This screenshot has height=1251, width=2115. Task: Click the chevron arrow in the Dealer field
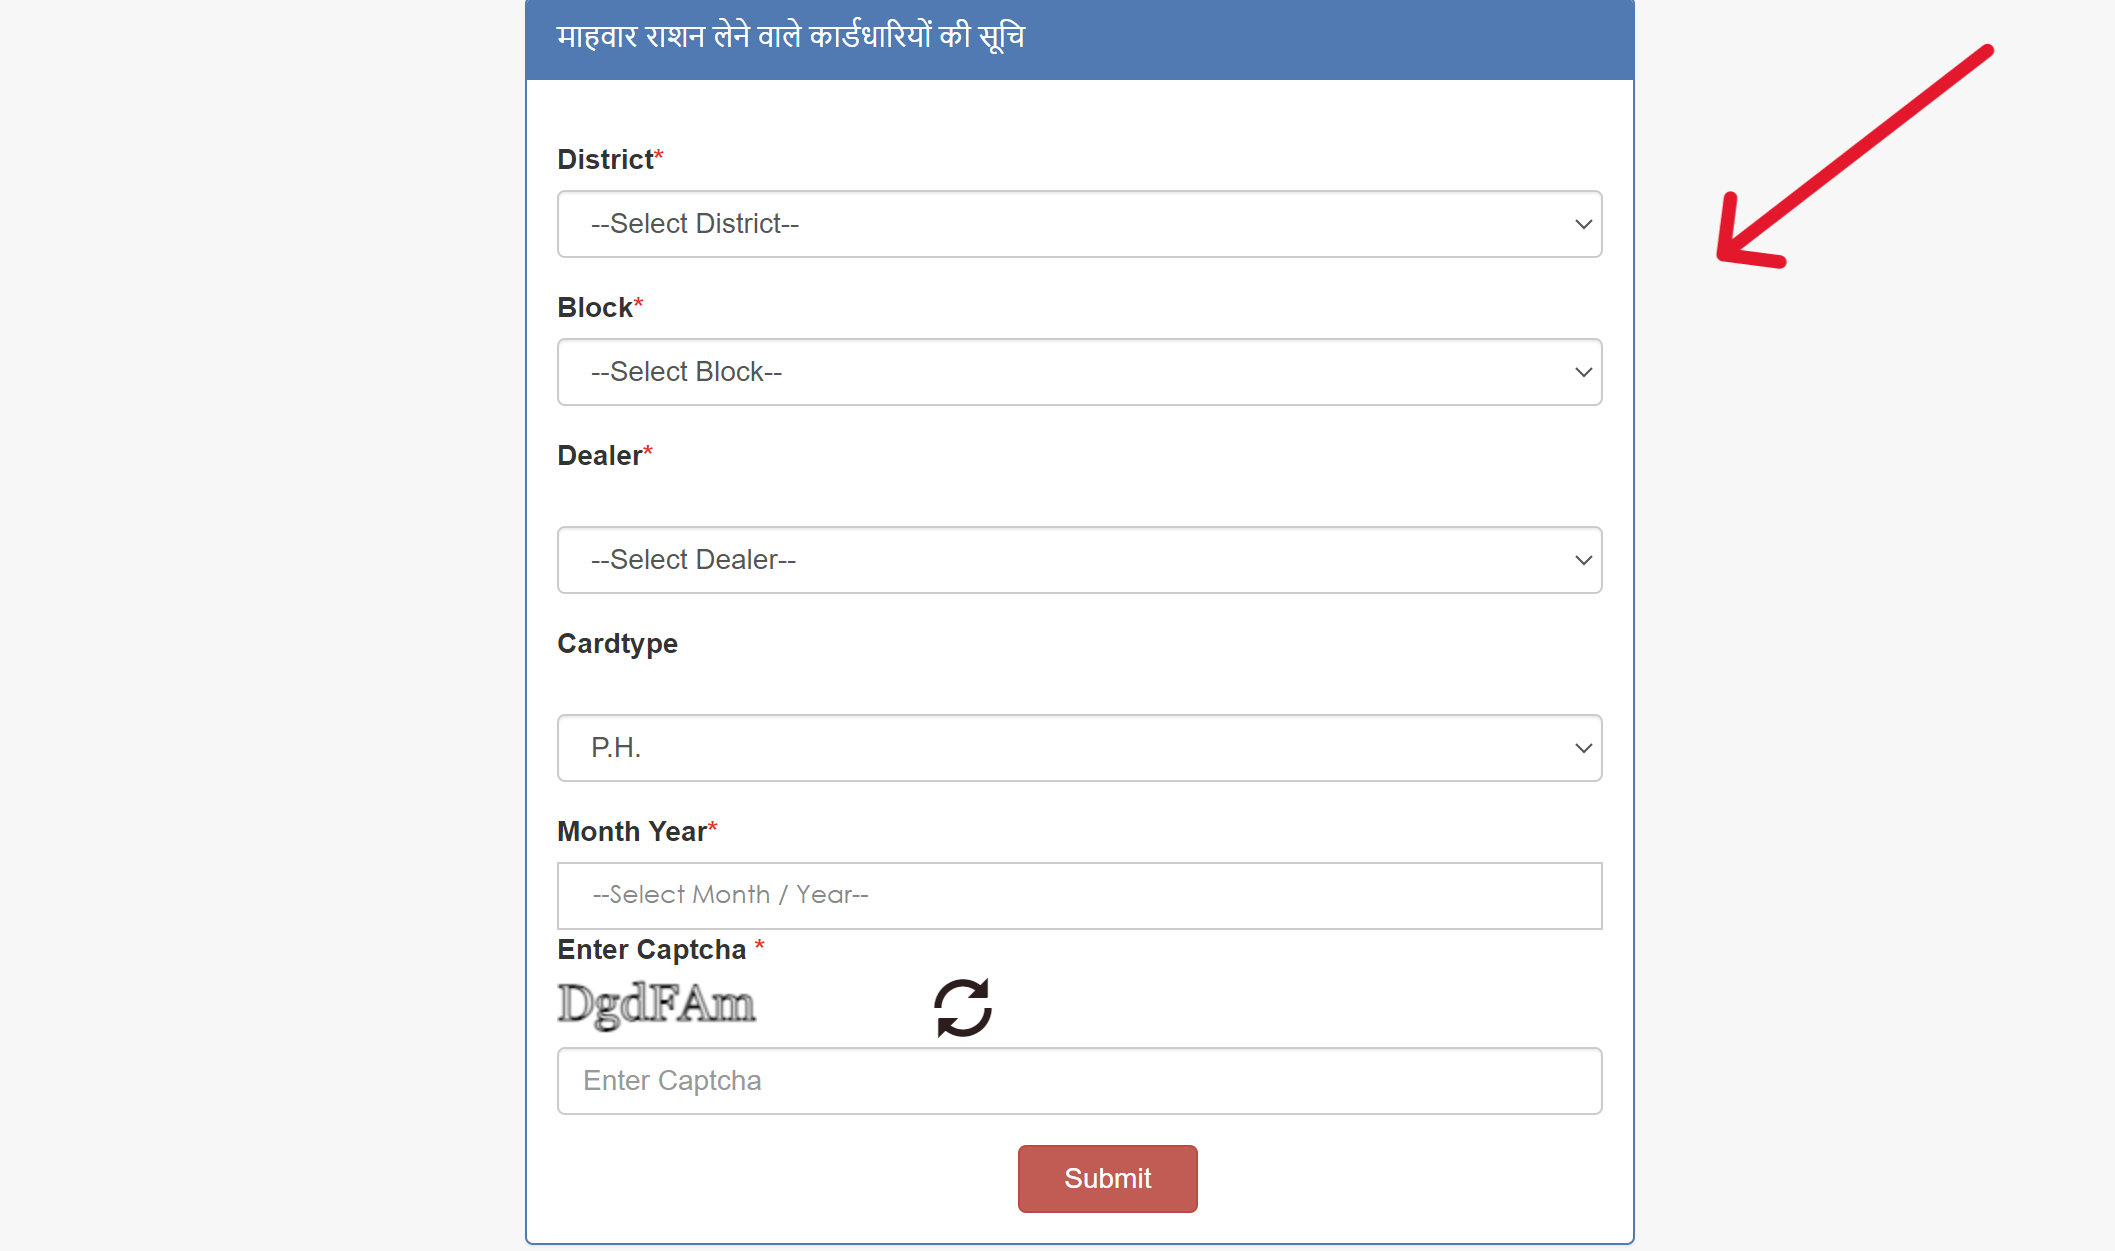click(1583, 560)
